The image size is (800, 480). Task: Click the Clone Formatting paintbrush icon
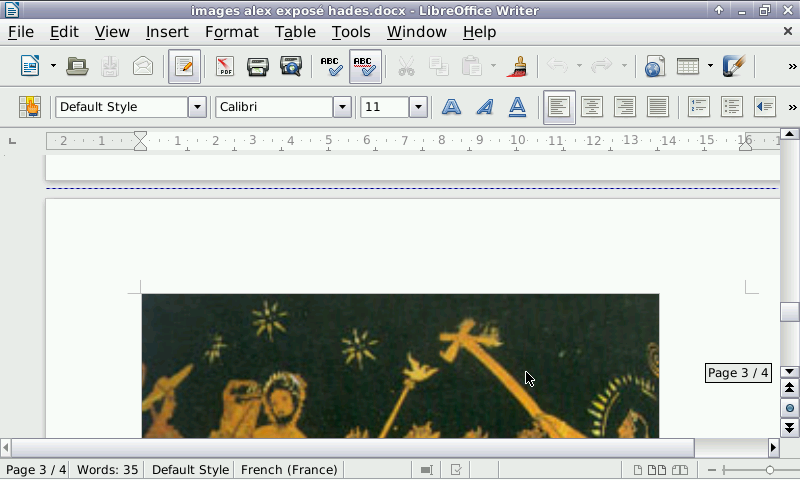518,67
